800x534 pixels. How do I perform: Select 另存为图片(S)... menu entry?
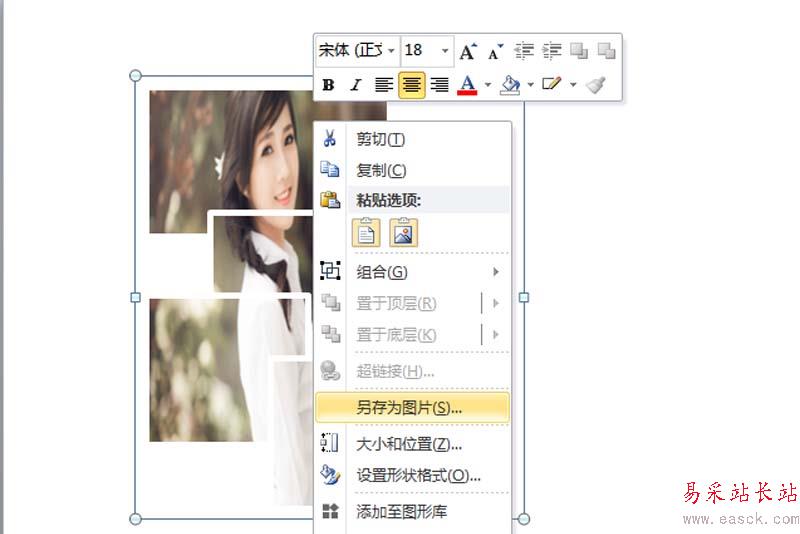pyautogui.click(x=413, y=408)
